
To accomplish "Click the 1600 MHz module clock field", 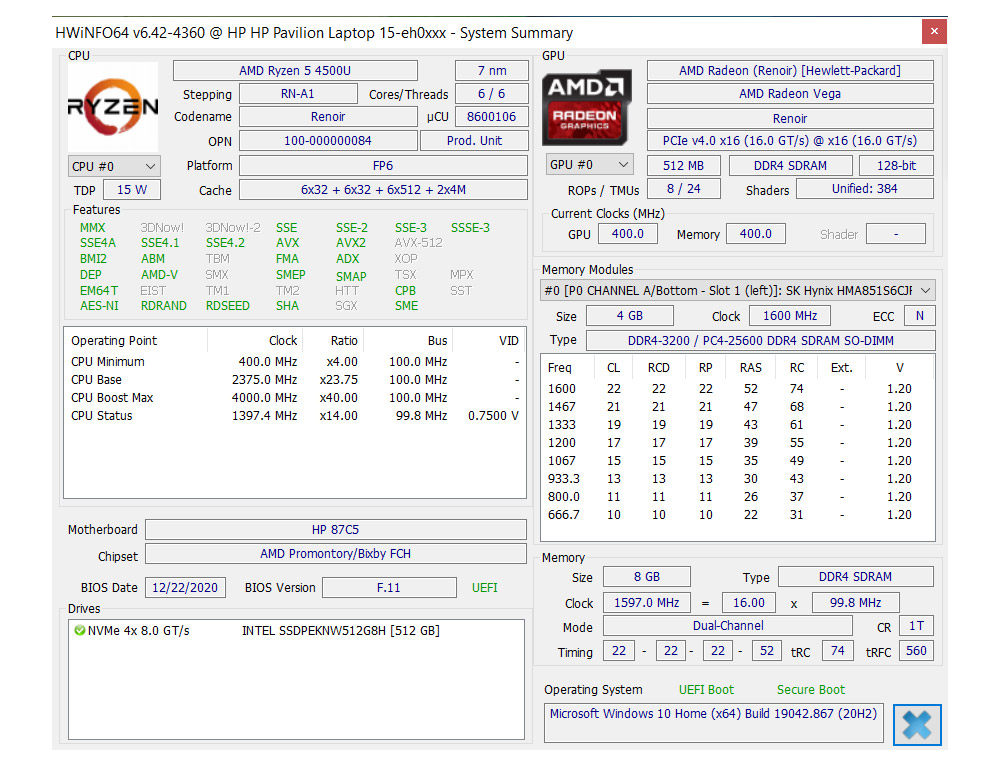I will click(x=790, y=316).
